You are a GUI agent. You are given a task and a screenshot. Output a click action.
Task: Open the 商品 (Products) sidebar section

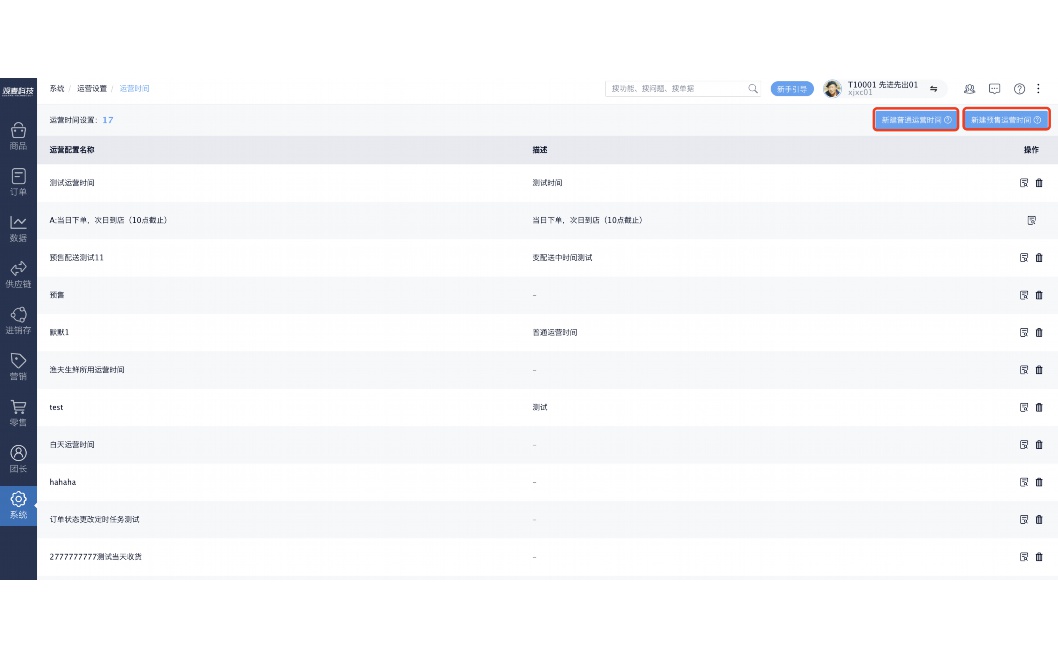tap(18, 136)
